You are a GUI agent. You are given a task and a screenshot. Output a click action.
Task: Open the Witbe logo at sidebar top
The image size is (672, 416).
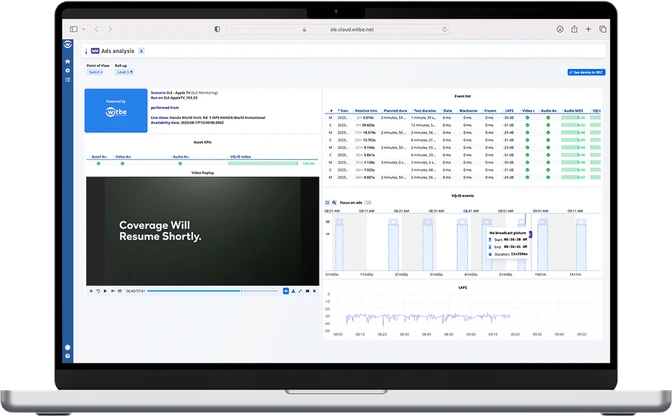tap(67, 44)
